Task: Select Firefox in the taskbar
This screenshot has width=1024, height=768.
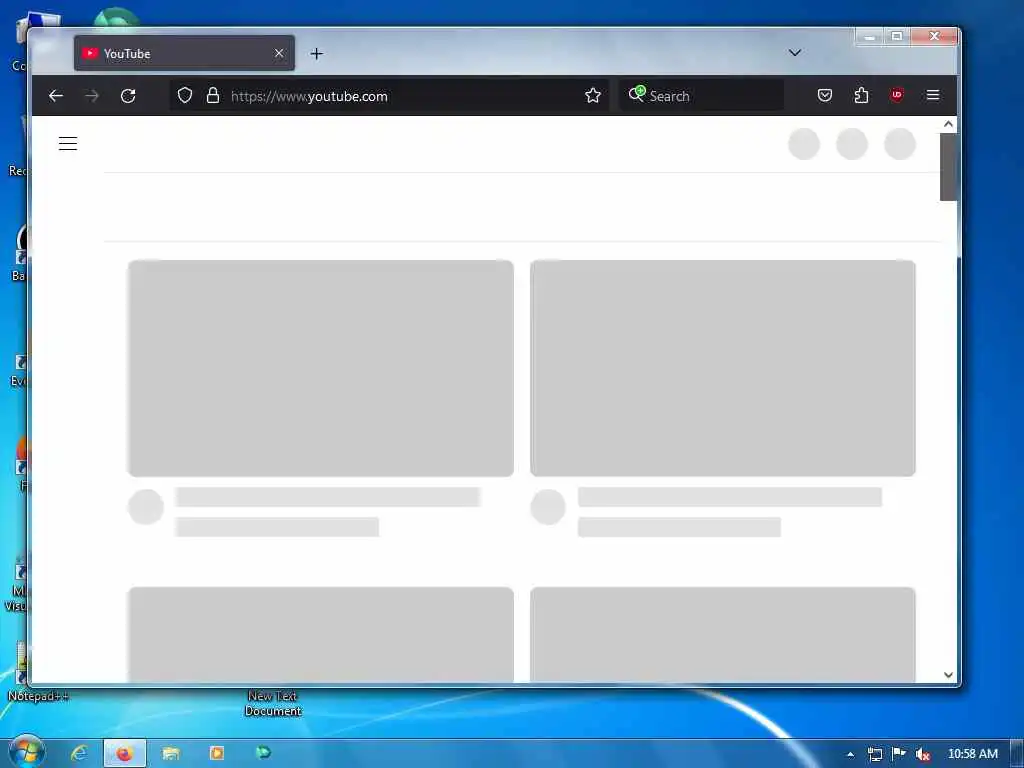Action: click(125, 754)
